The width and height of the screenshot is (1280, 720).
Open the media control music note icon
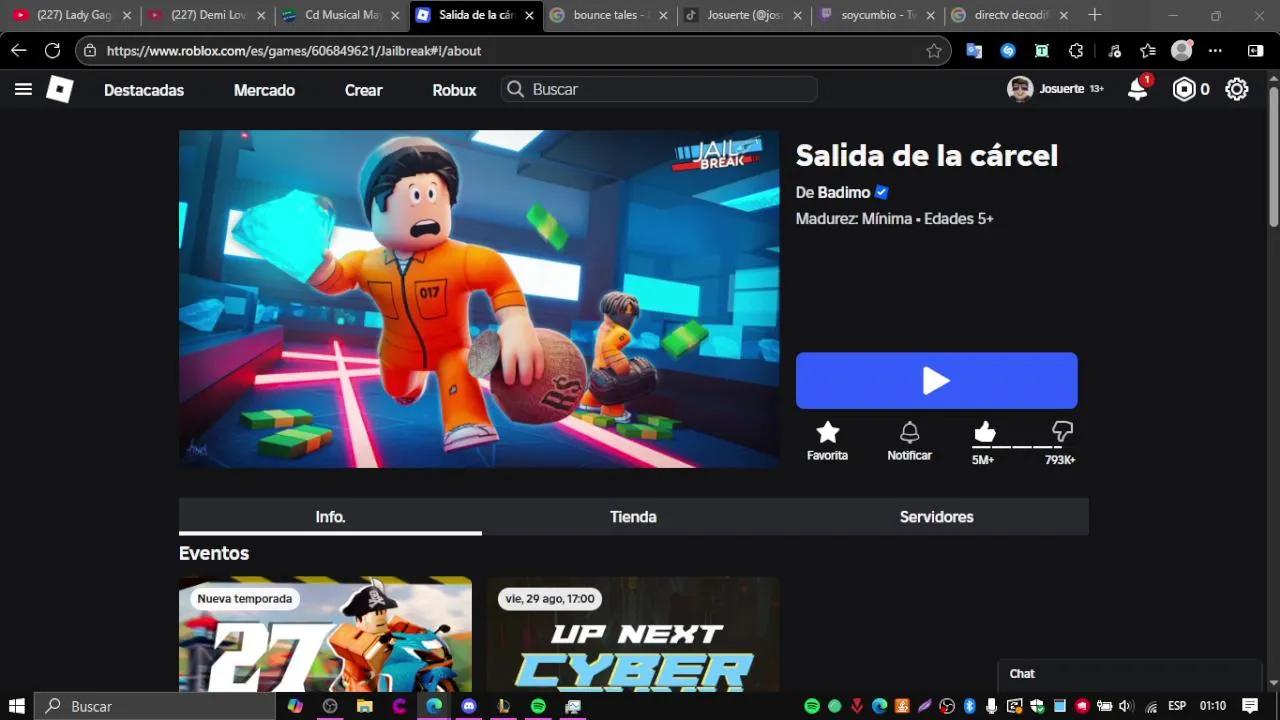[x=1115, y=51]
